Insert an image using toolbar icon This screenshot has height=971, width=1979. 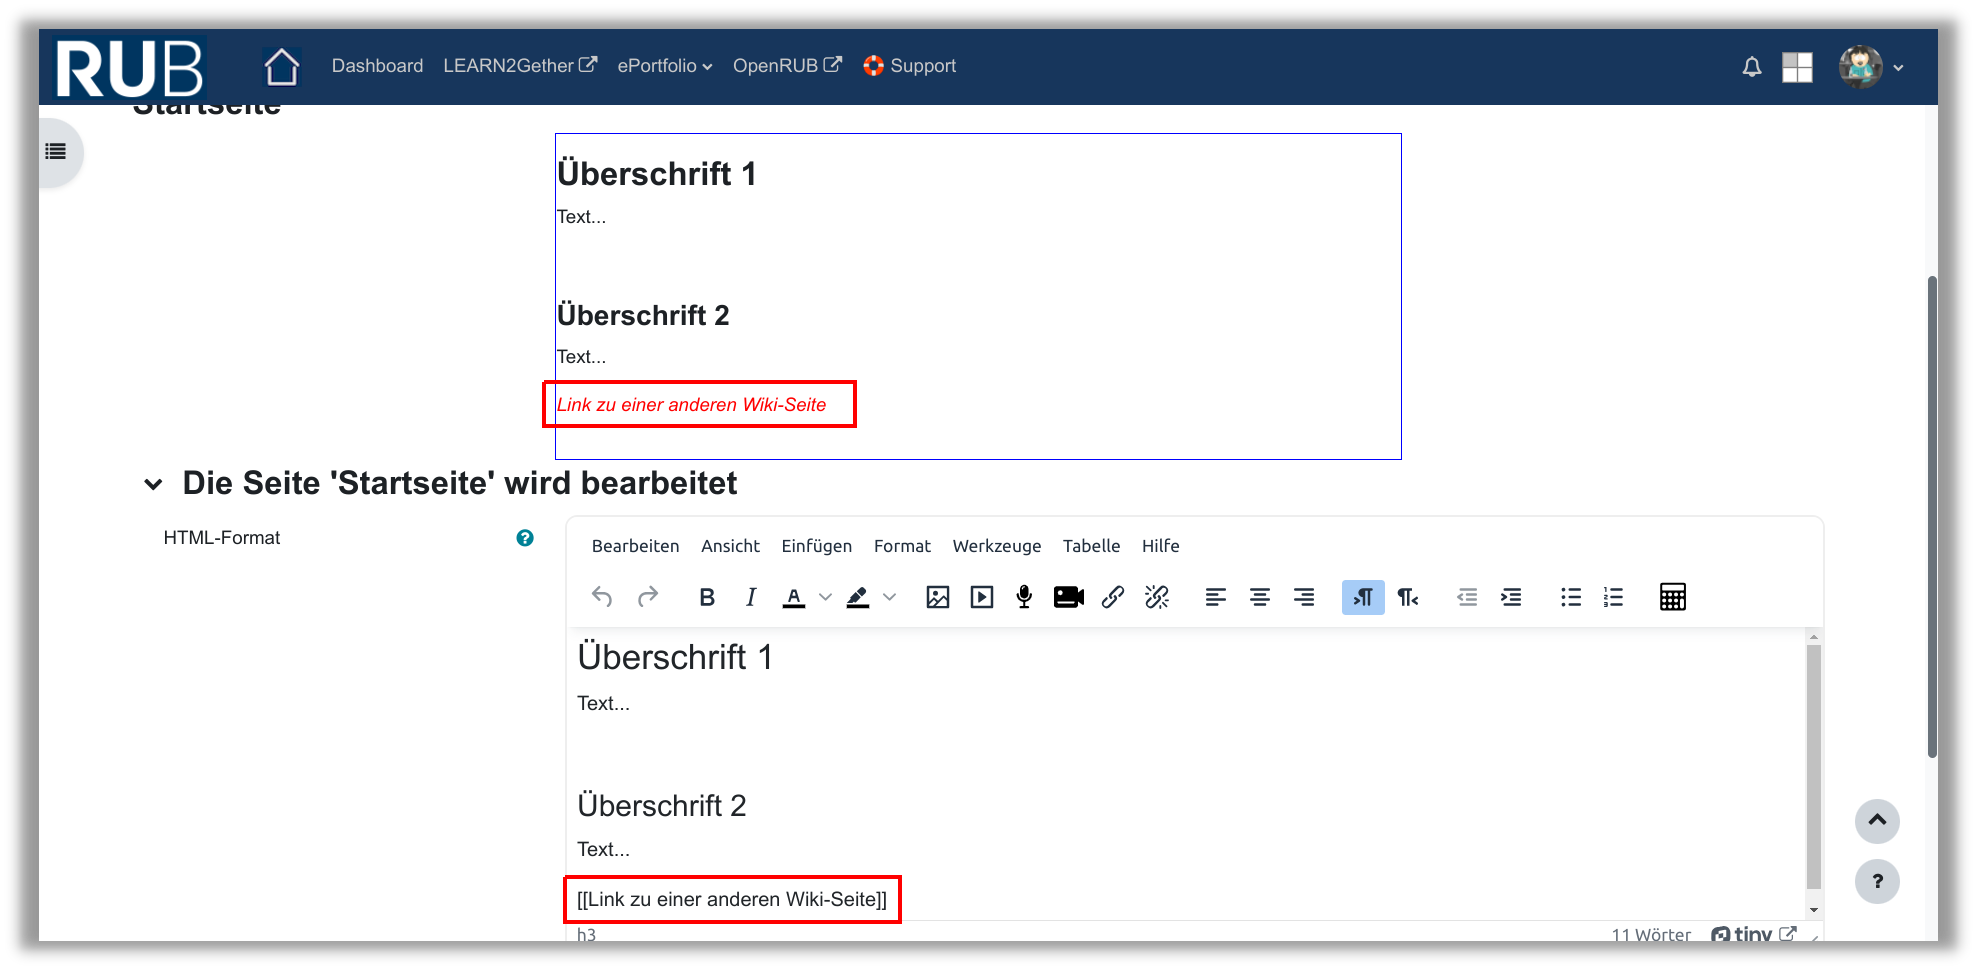click(x=937, y=597)
